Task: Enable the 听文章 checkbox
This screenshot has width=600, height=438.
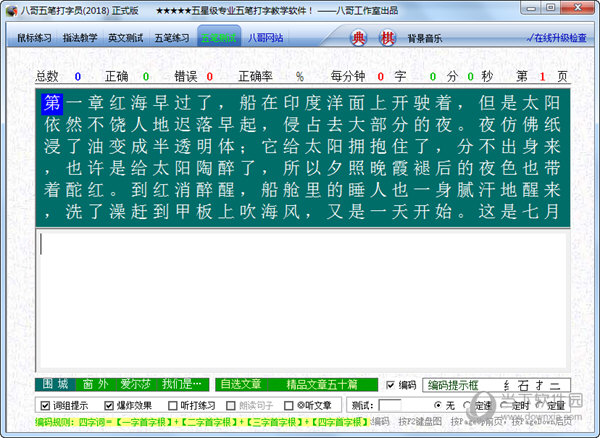Action: click(289, 405)
